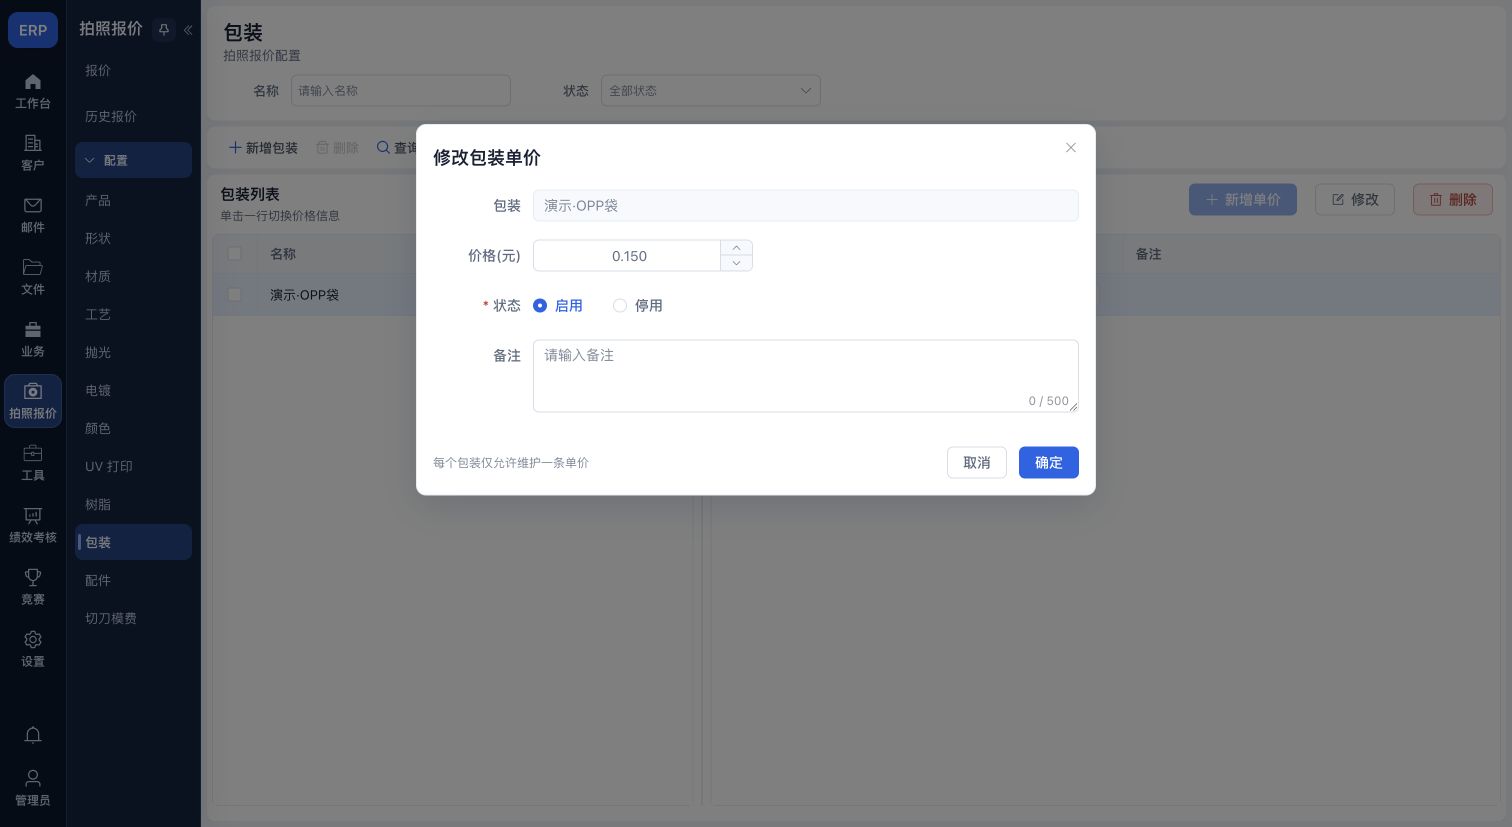Click the 演示·OPP袋 row name text

(x=304, y=295)
